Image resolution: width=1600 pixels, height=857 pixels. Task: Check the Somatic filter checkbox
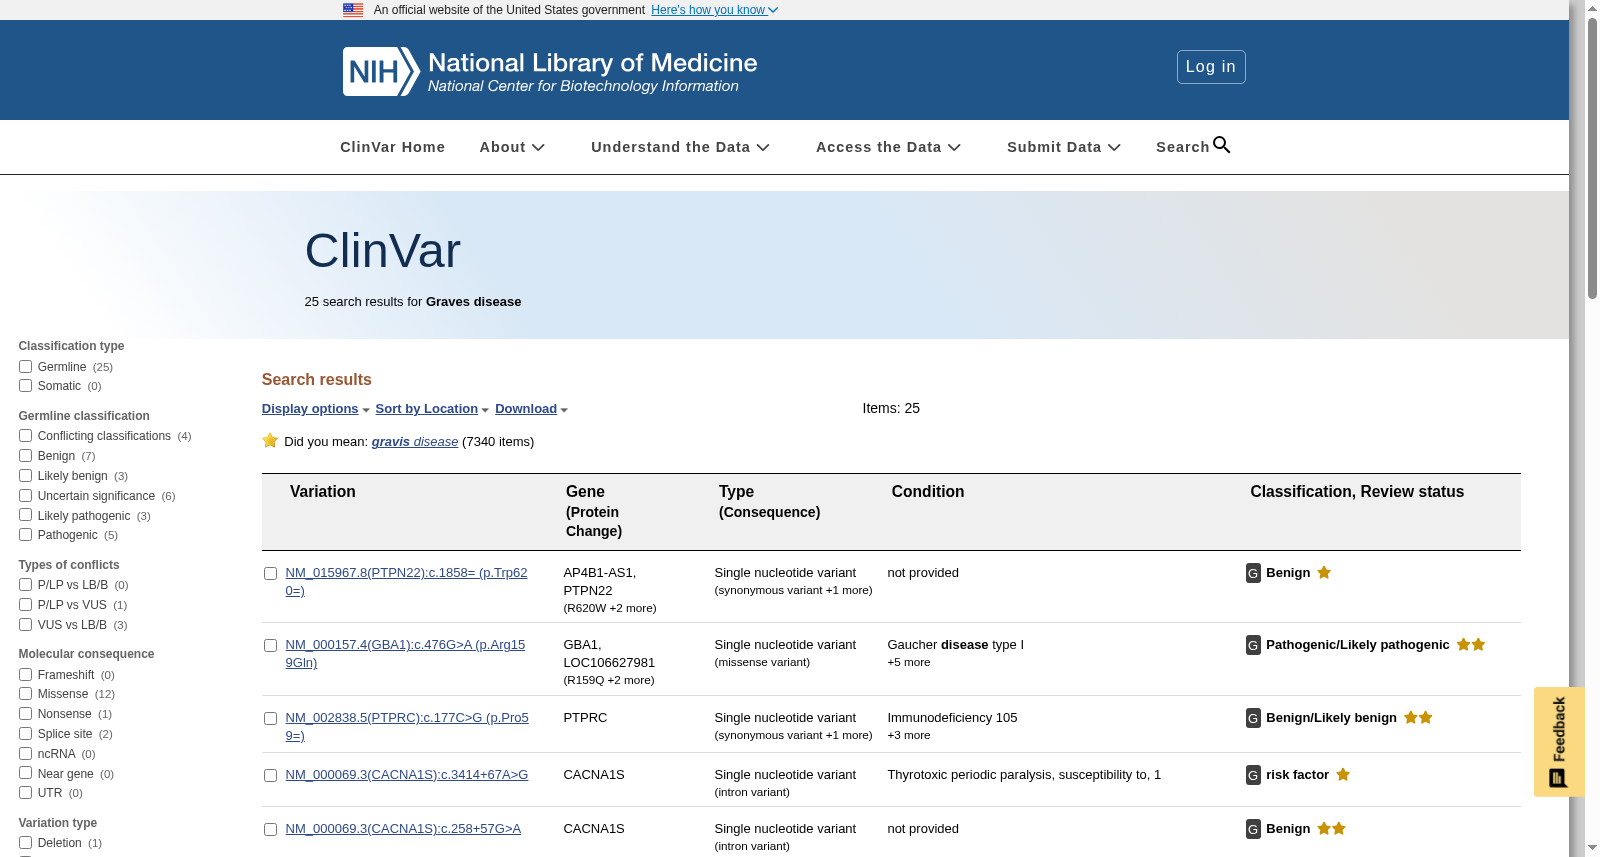pyautogui.click(x=25, y=386)
